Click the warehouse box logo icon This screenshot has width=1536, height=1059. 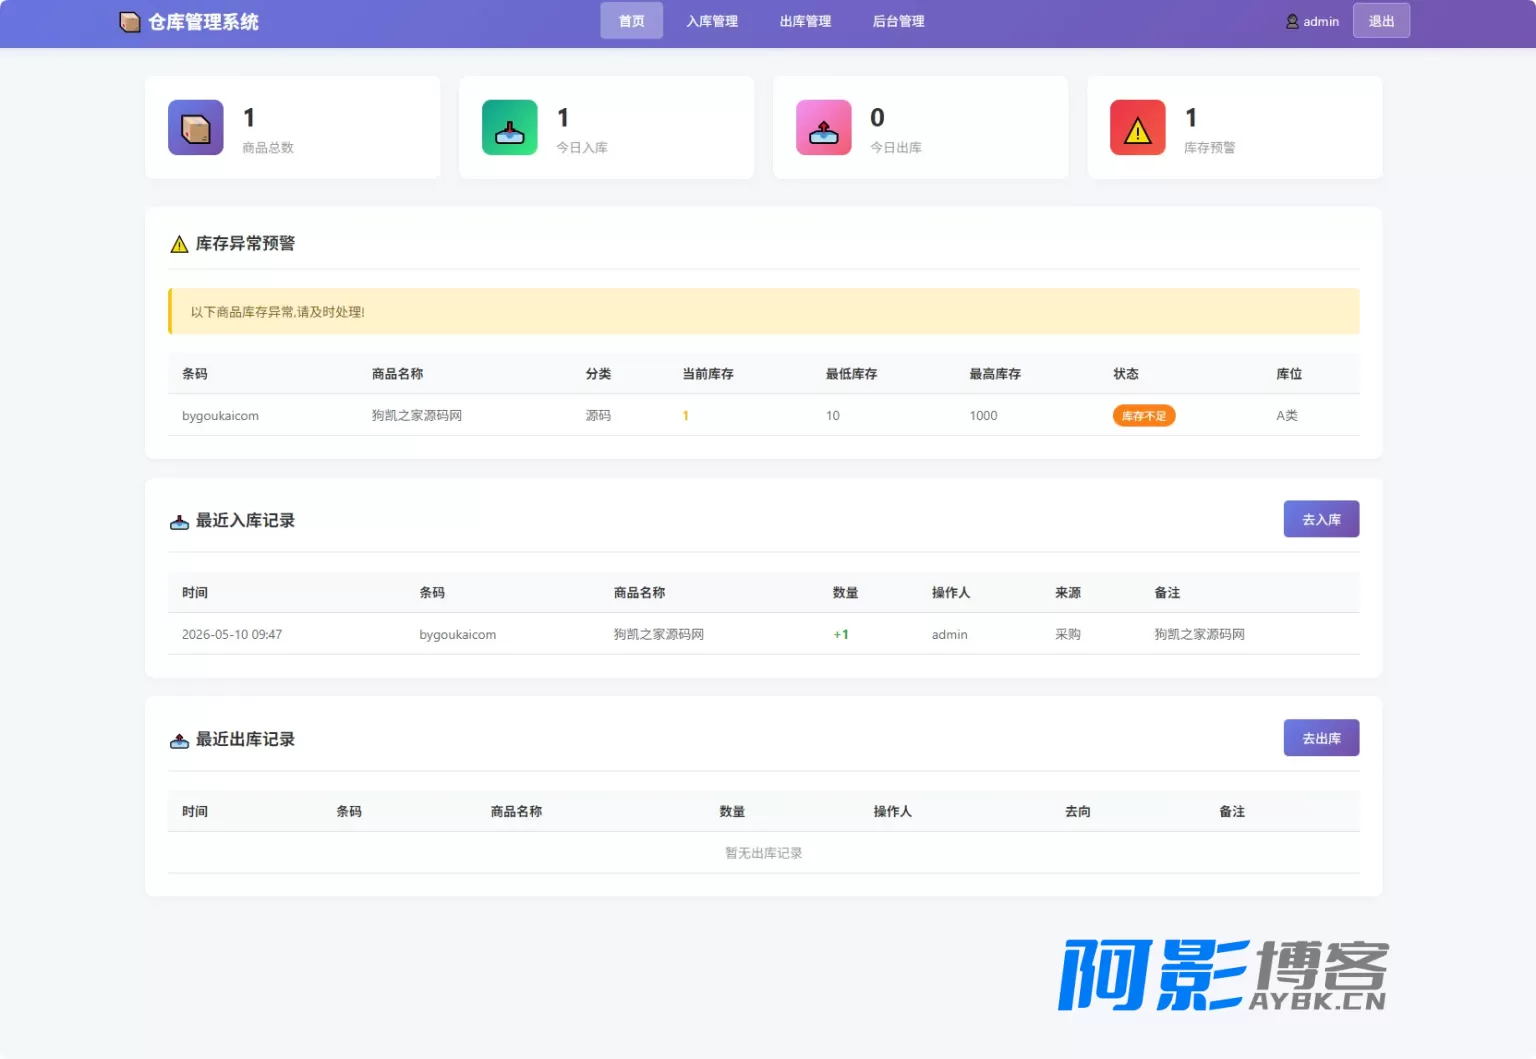click(130, 22)
